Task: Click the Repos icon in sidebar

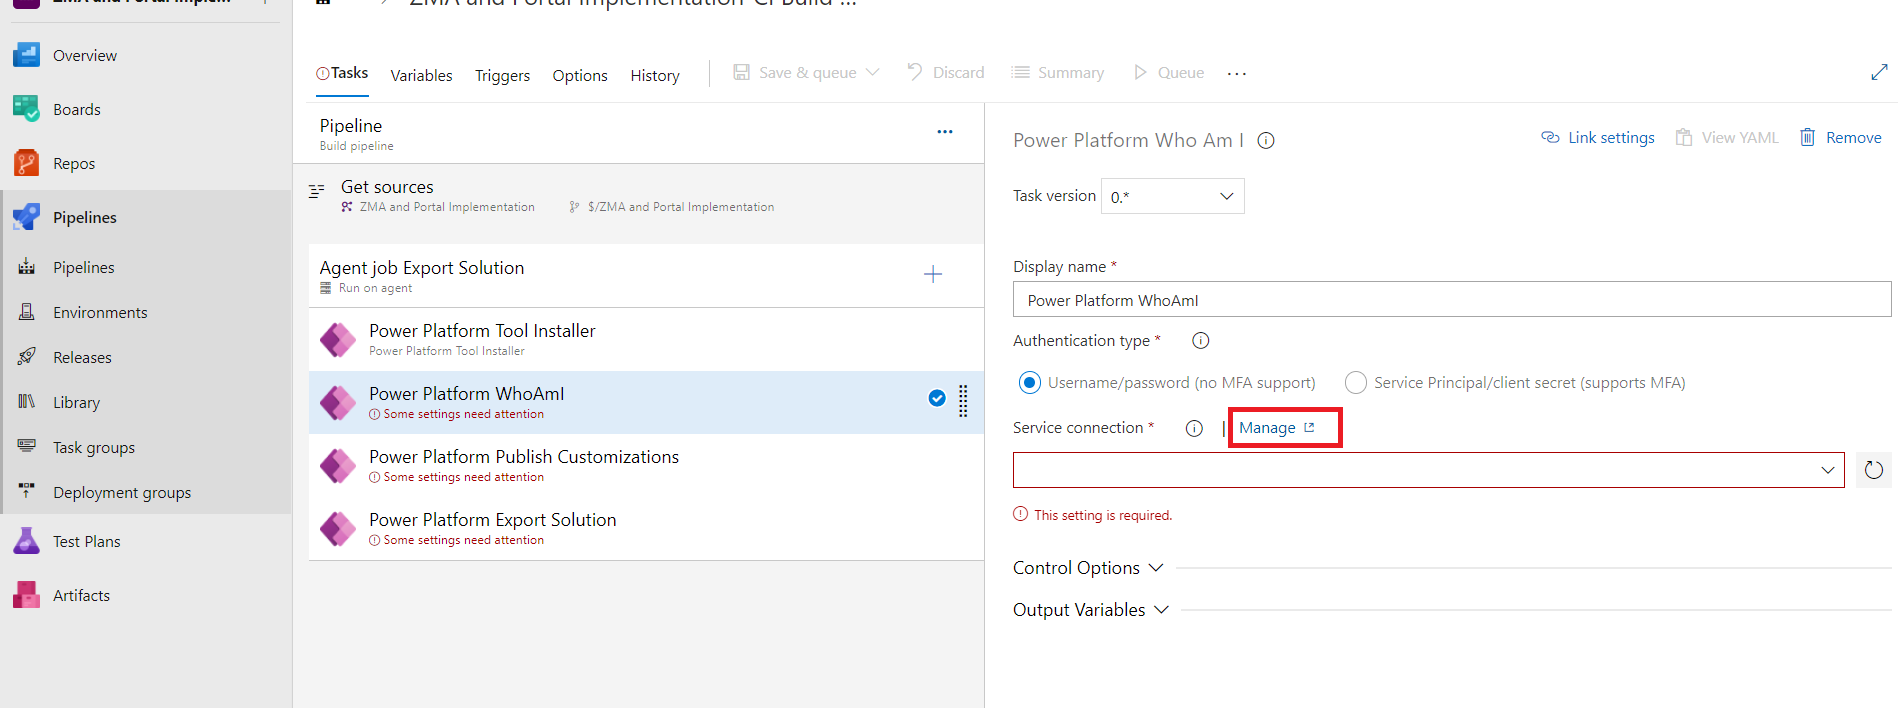Action: tap(27, 163)
